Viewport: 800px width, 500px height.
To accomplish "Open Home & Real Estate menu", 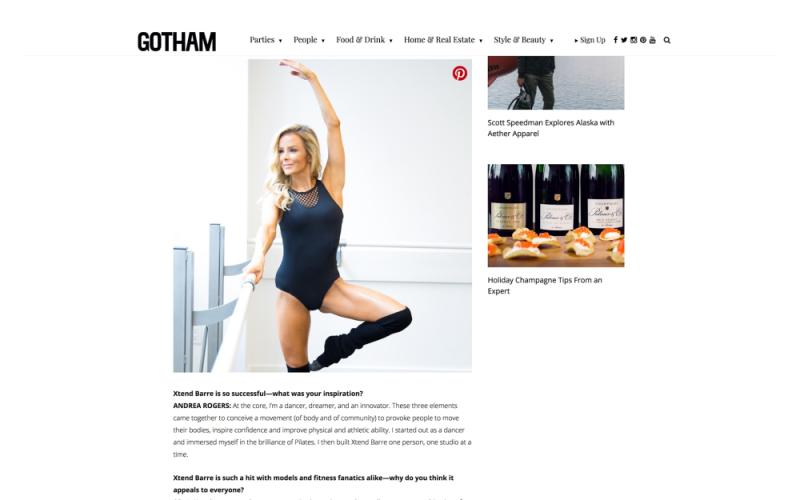I will coord(443,40).
